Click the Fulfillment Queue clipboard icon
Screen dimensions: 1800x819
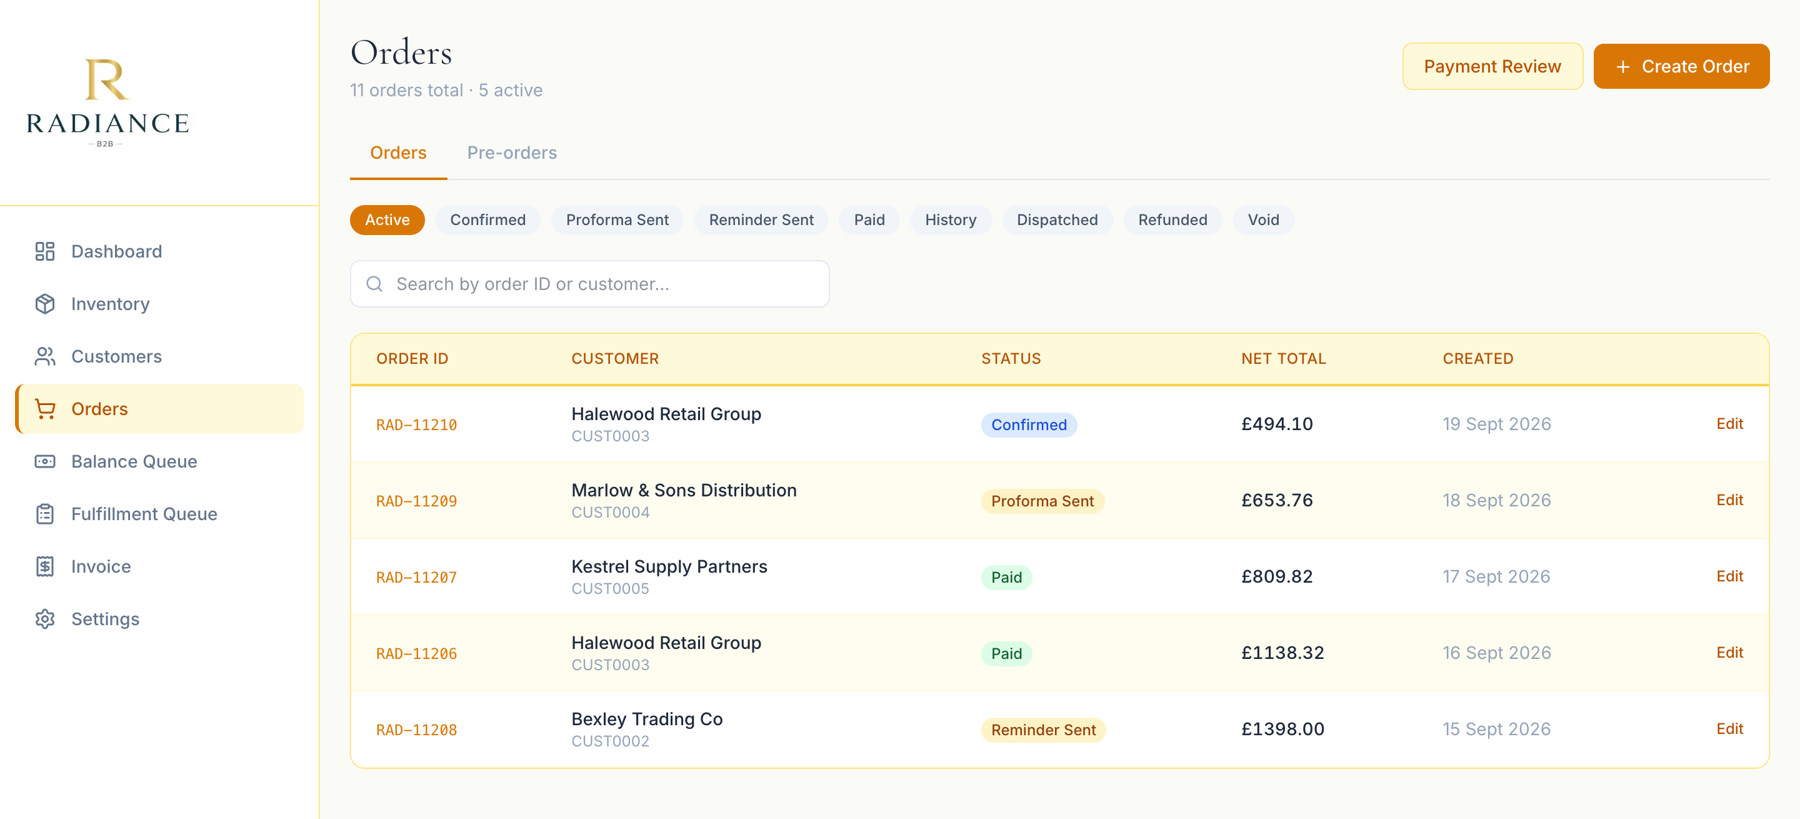45,514
